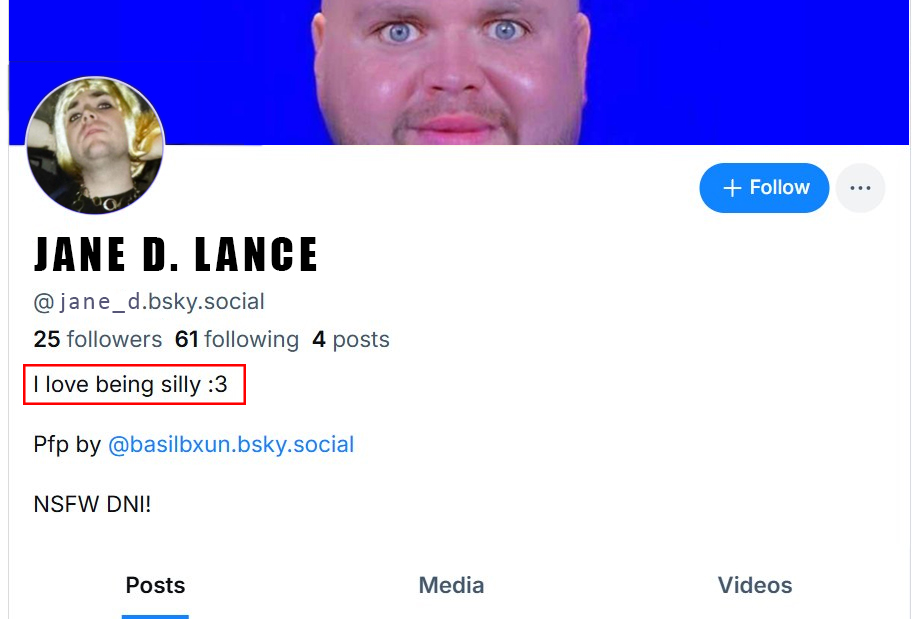The width and height of the screenshot is (912, 619).
Task: Click the blue underline beneath Posts tab
Action: 155,617
